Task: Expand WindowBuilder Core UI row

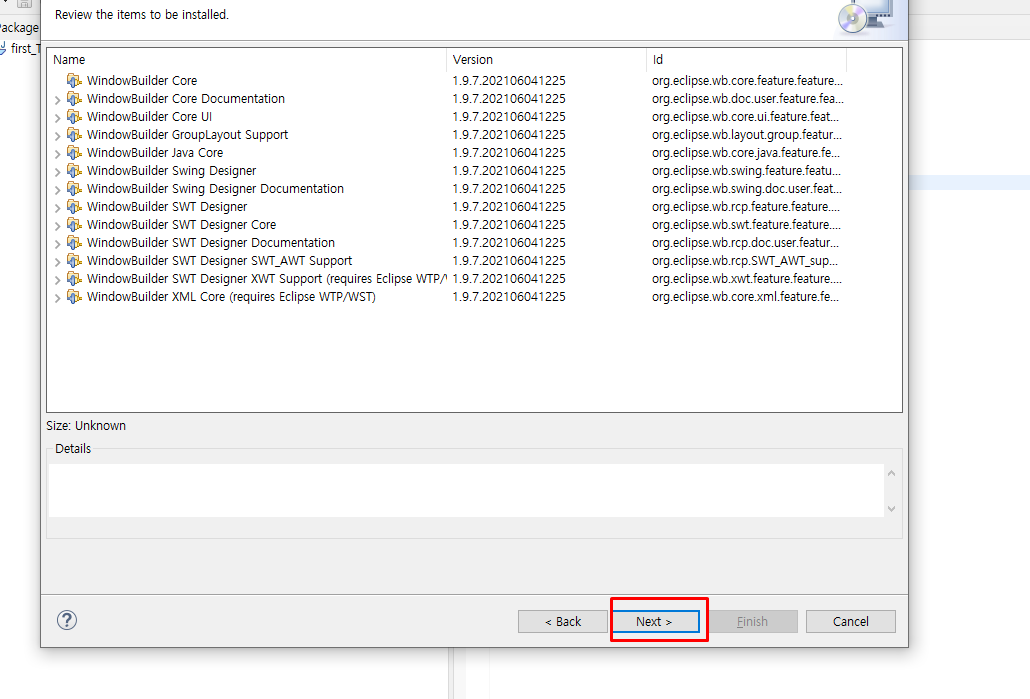Action: point(57,118)
